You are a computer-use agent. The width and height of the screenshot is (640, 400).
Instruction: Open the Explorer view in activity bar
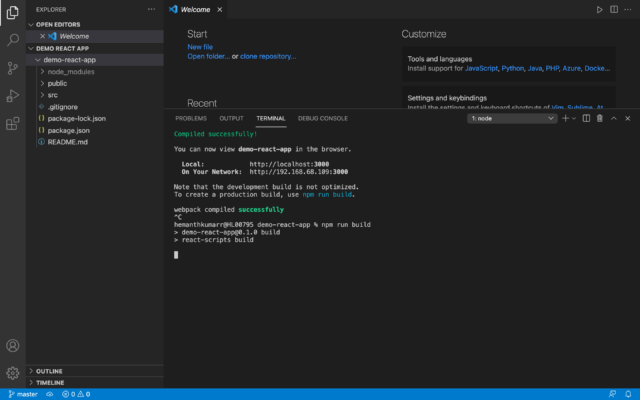13,13
